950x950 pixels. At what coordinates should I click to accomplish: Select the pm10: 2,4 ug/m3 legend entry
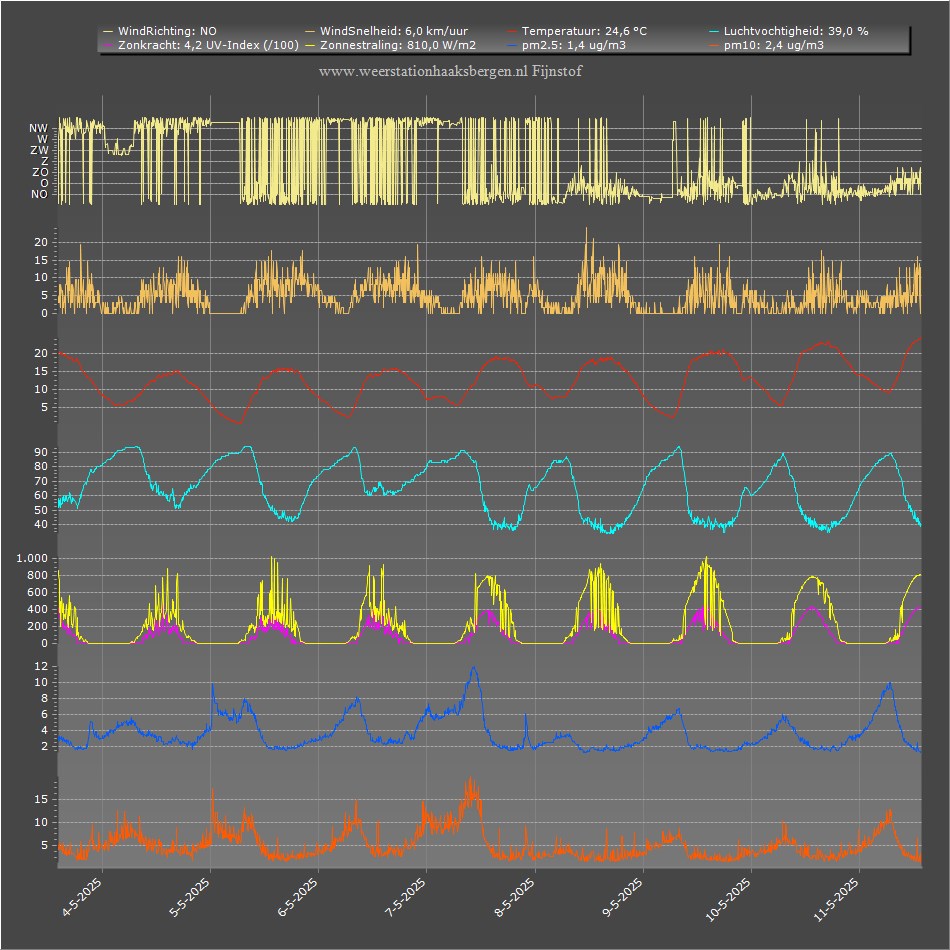766,45
